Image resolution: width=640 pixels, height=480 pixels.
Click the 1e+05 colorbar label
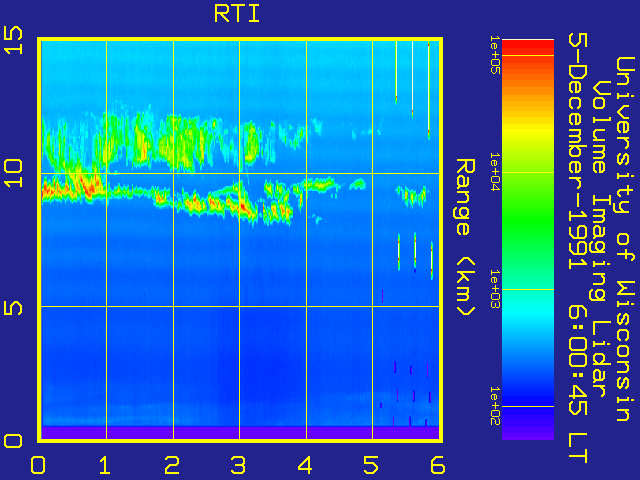[x=495, y=54]
